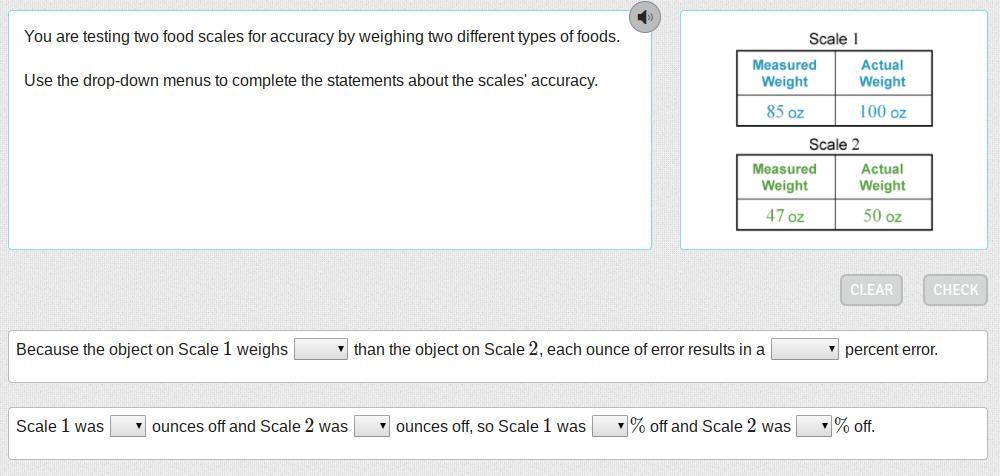Click the "Scale 2" table title
Screen dimensions: 1000x476
[x=834, y=144]
